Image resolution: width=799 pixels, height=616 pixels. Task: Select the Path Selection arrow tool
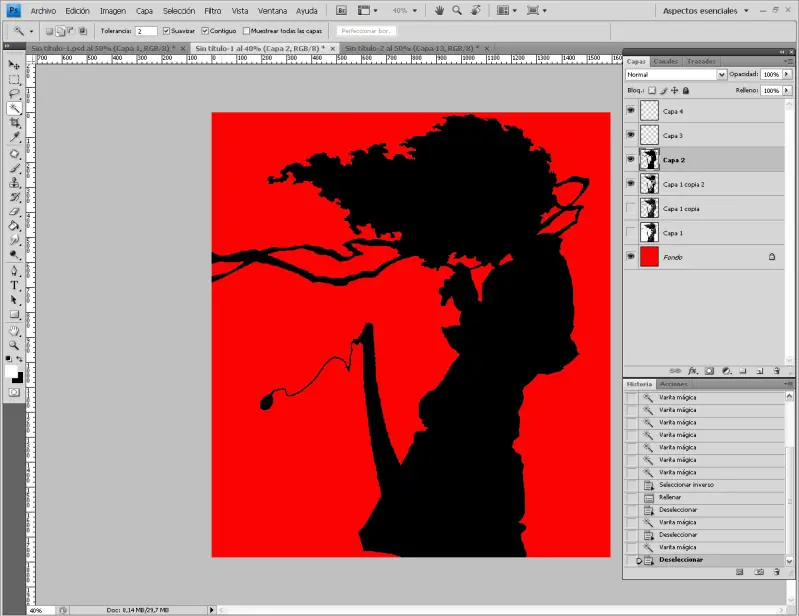pos(14,300)
